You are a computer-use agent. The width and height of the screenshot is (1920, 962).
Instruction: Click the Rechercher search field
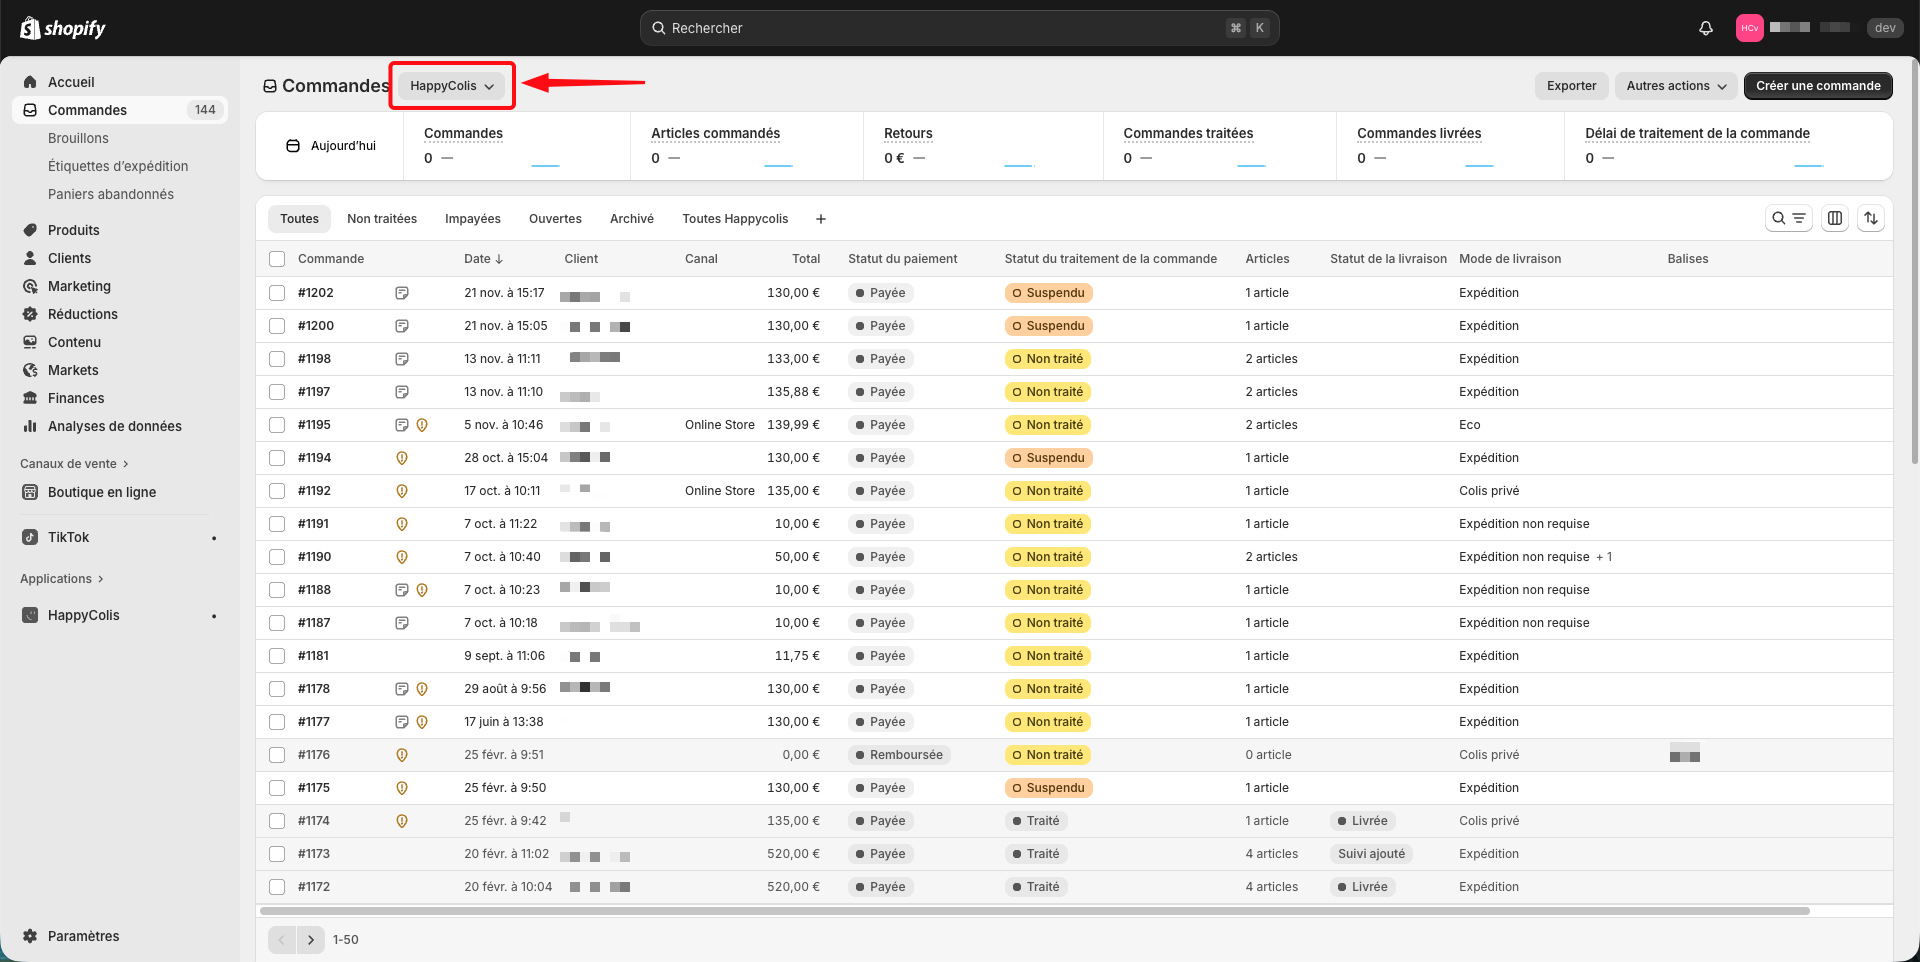pyautogui.click(x=940, y=28)
